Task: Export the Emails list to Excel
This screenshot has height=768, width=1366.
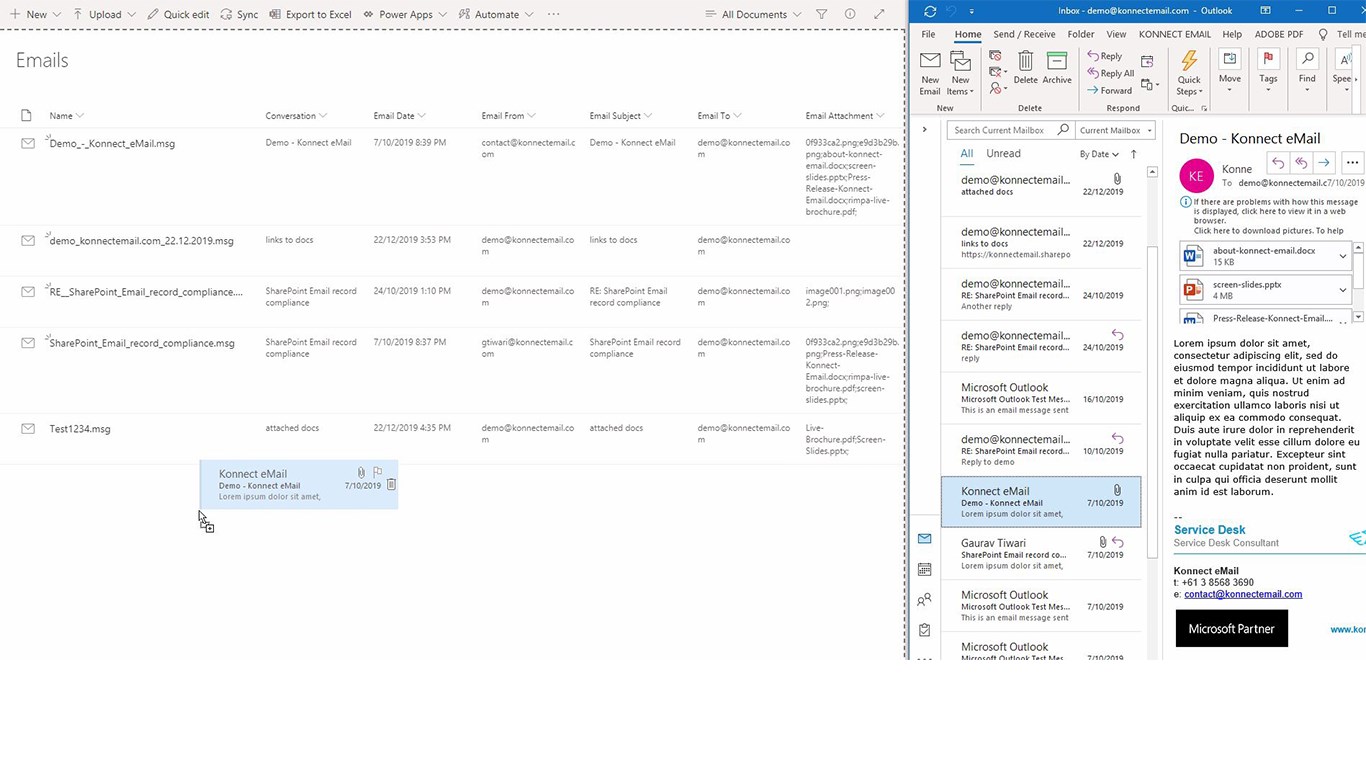Action: click(310, 14)
